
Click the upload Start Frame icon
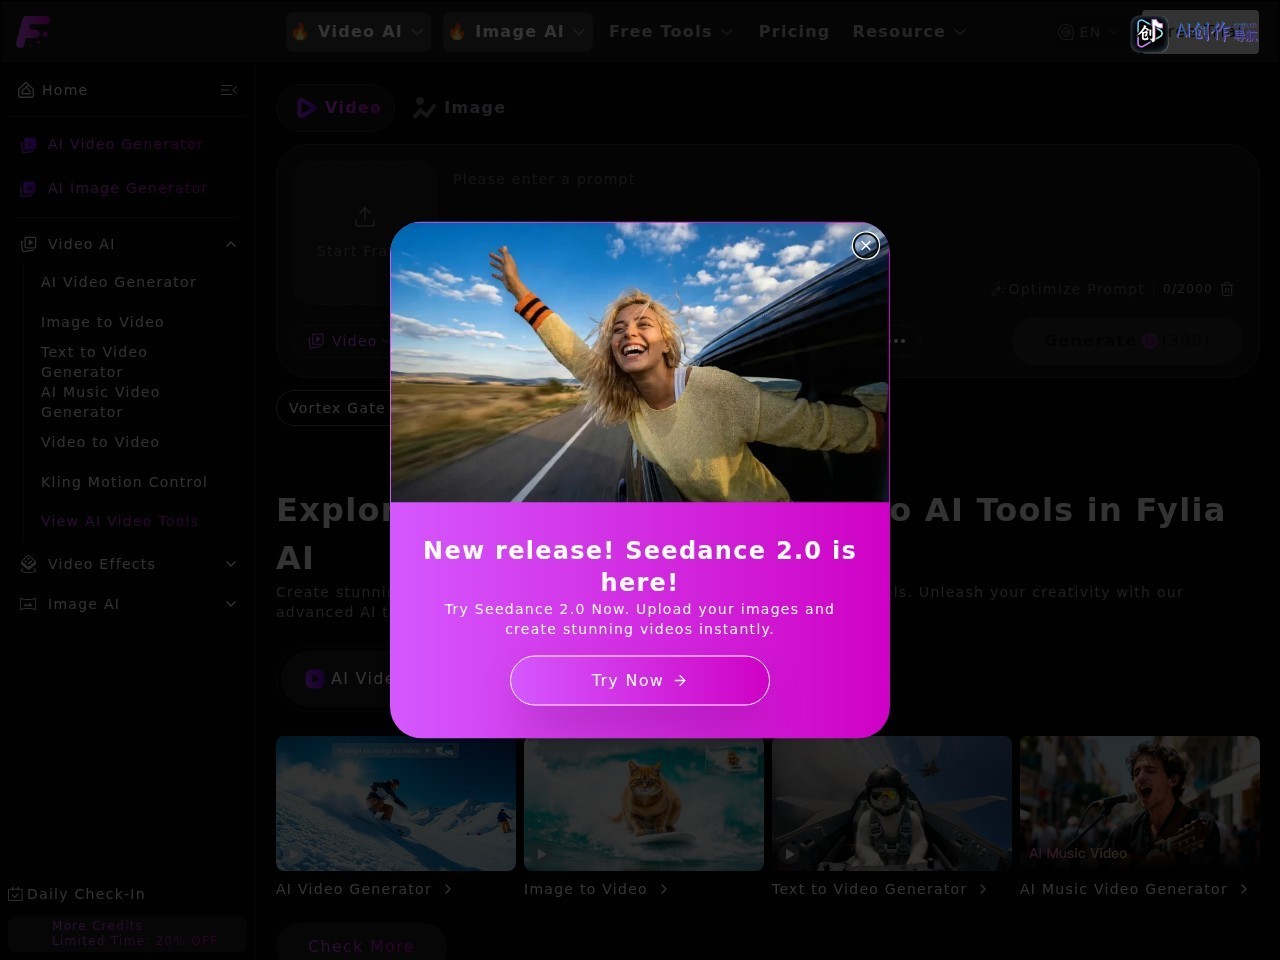pyautogui.click(x=365, y=217)
